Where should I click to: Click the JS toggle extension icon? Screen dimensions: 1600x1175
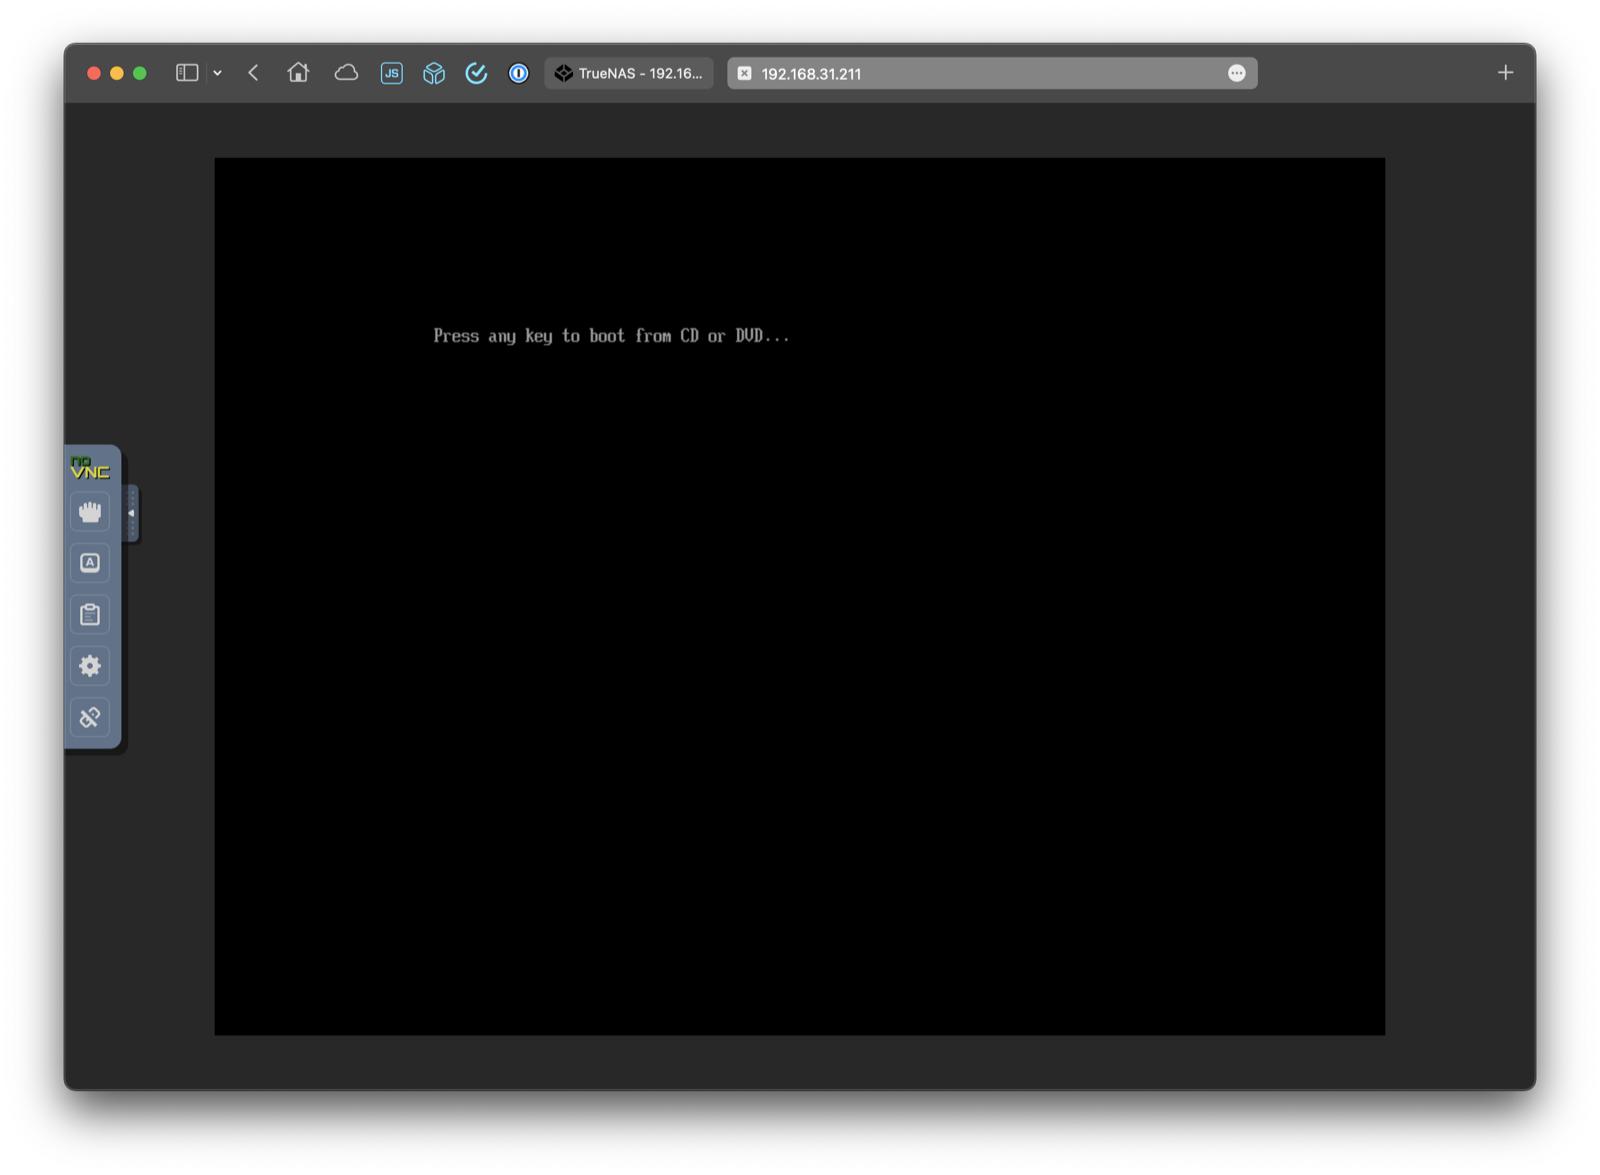392,72
